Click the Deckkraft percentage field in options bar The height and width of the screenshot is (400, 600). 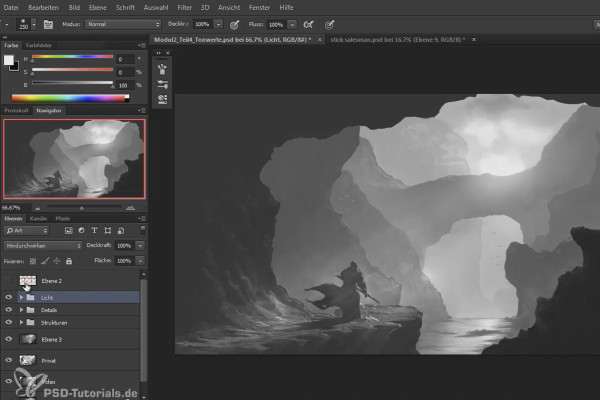pos(203,24)
